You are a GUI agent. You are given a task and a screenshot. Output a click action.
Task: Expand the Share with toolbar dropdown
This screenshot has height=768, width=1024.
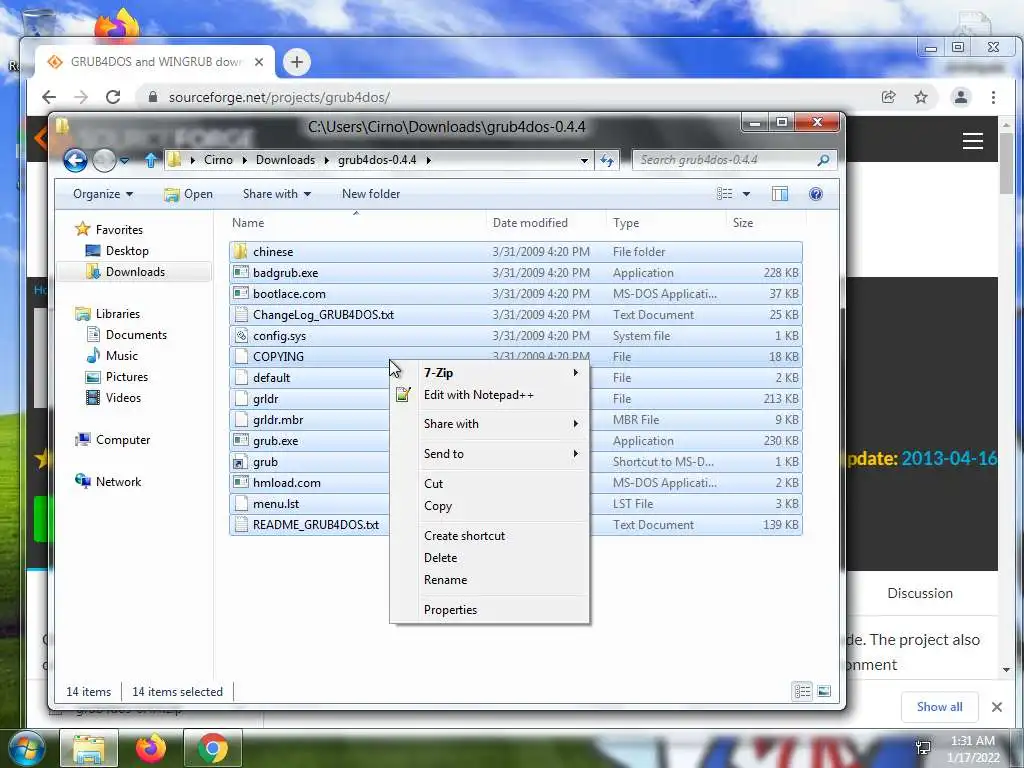277,194
